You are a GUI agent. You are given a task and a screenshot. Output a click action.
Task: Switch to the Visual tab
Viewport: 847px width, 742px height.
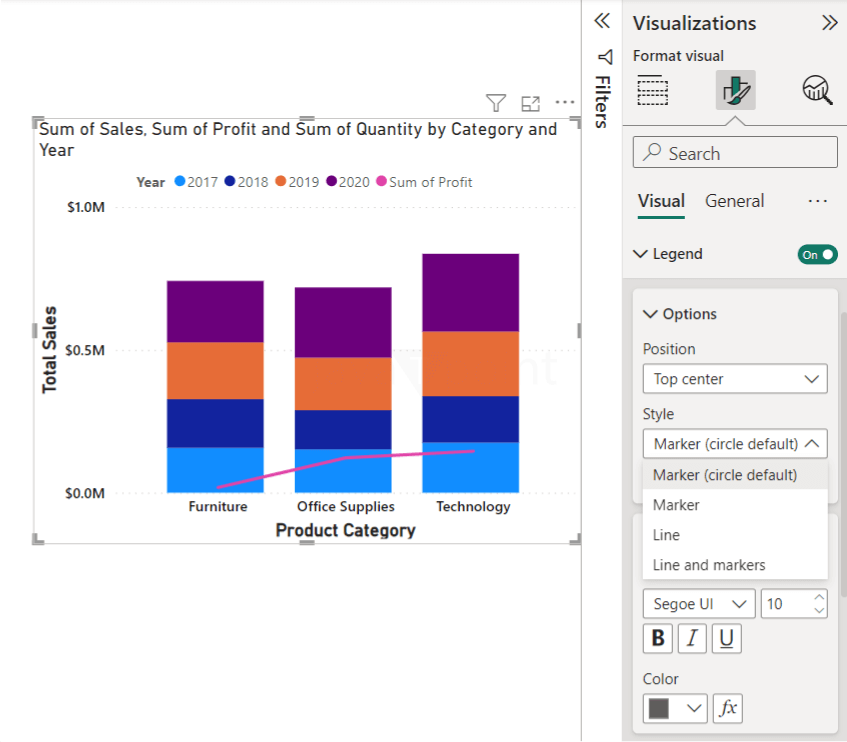(x=661, y=201)
